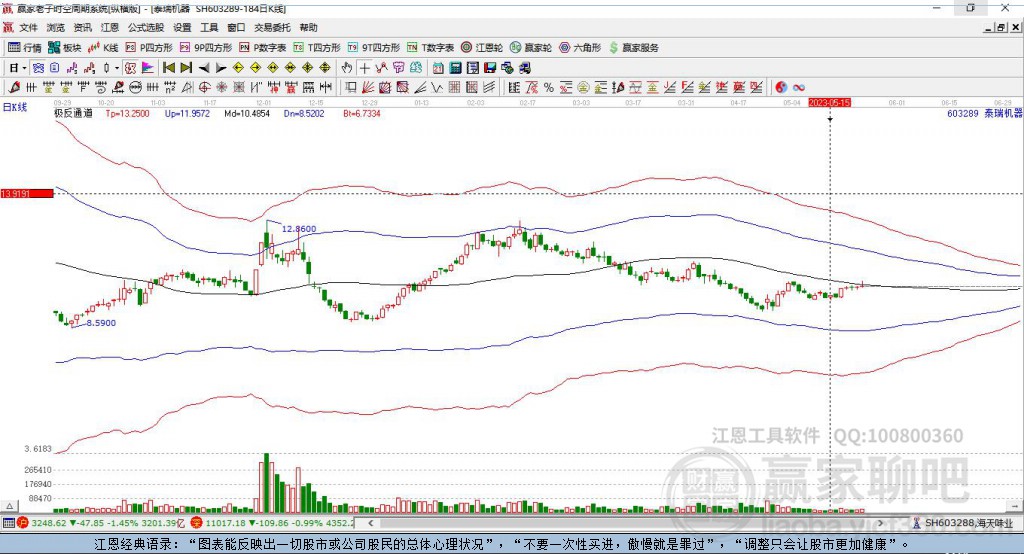Select the red pencil drawing tool

pos(14,87)
